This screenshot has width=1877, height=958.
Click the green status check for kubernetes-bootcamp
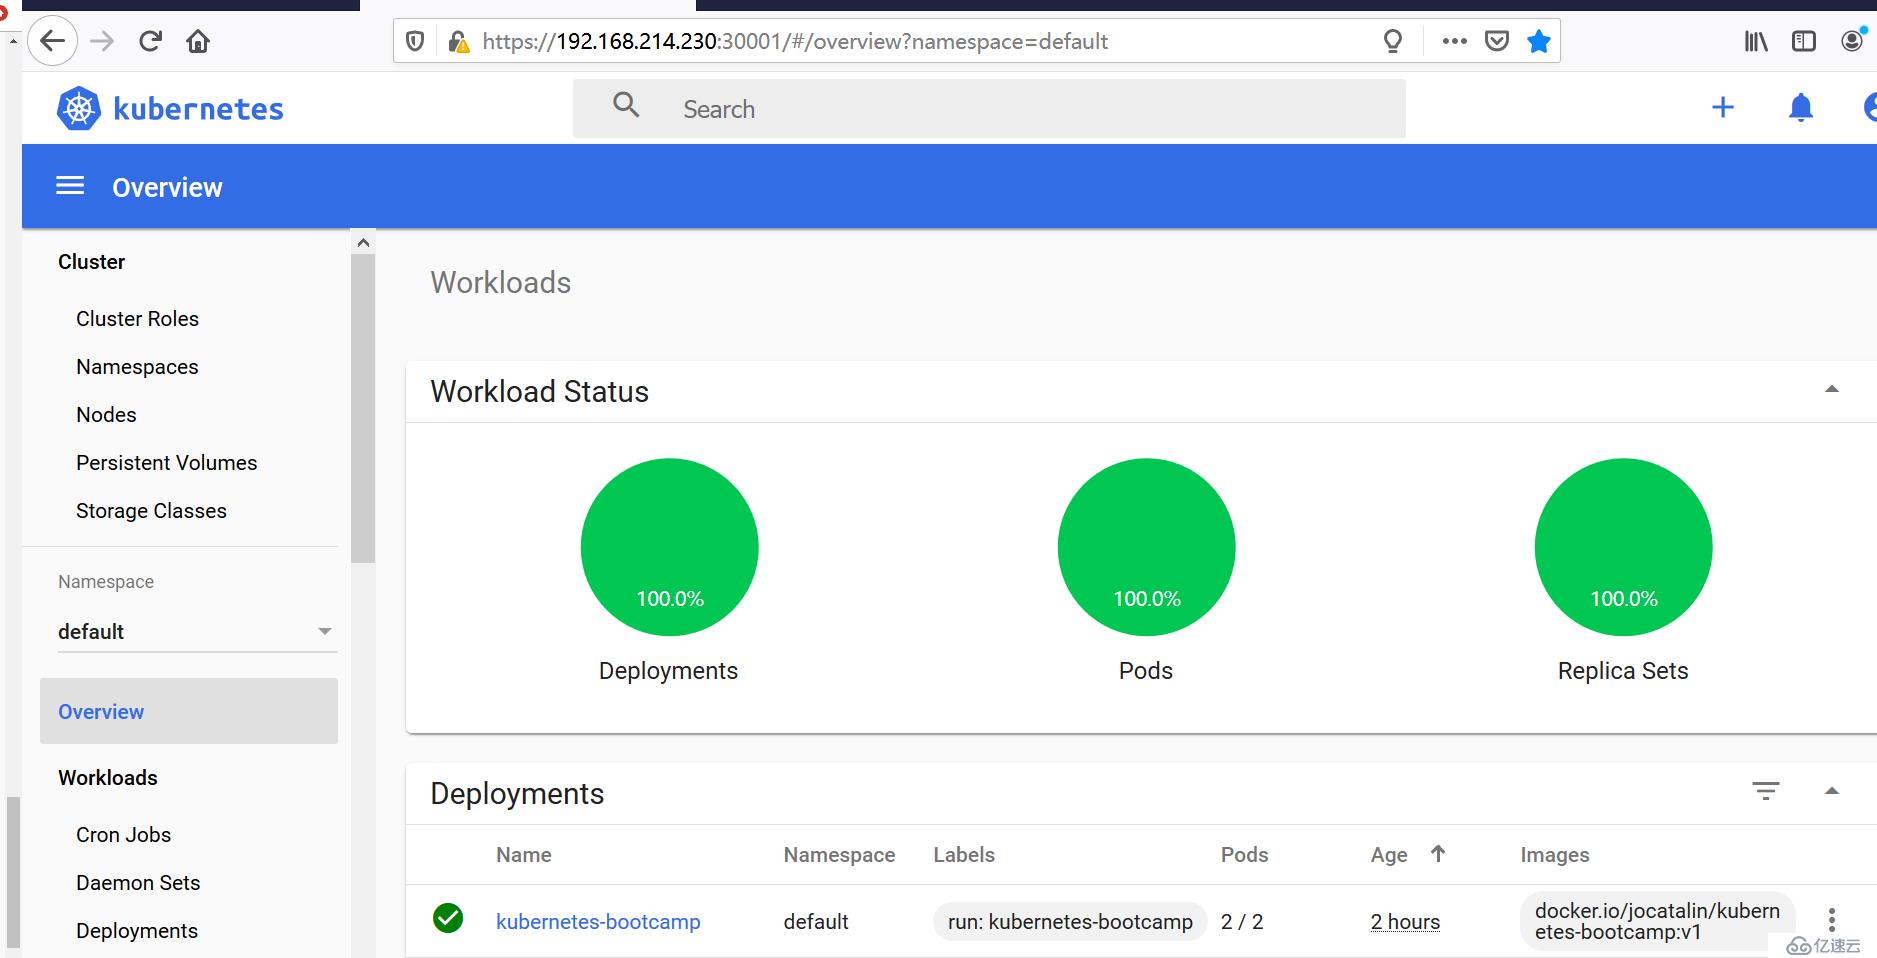tap(448, 918)
